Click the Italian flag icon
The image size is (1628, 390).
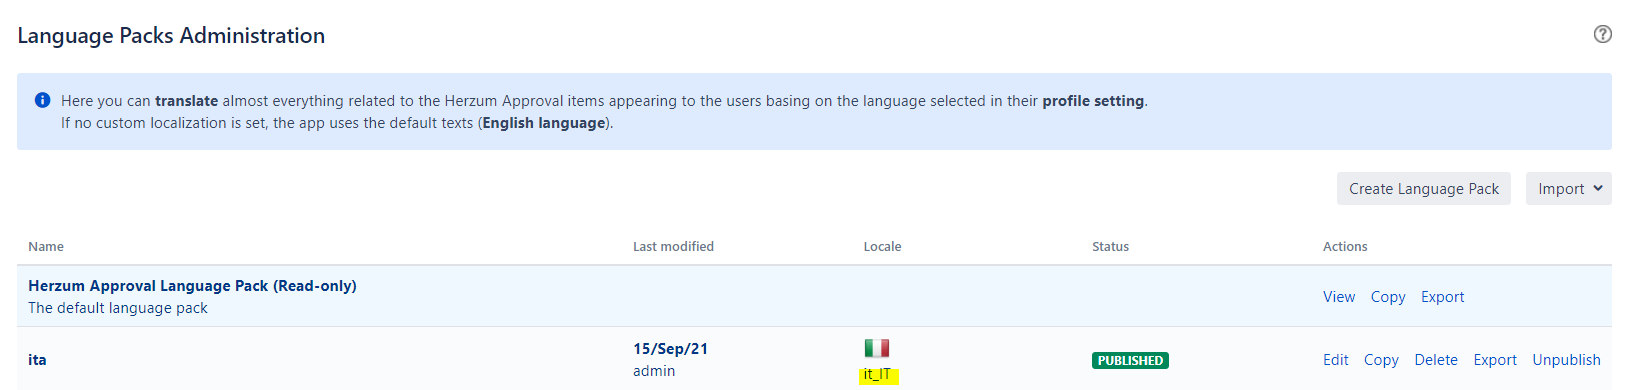pos(877,348)
